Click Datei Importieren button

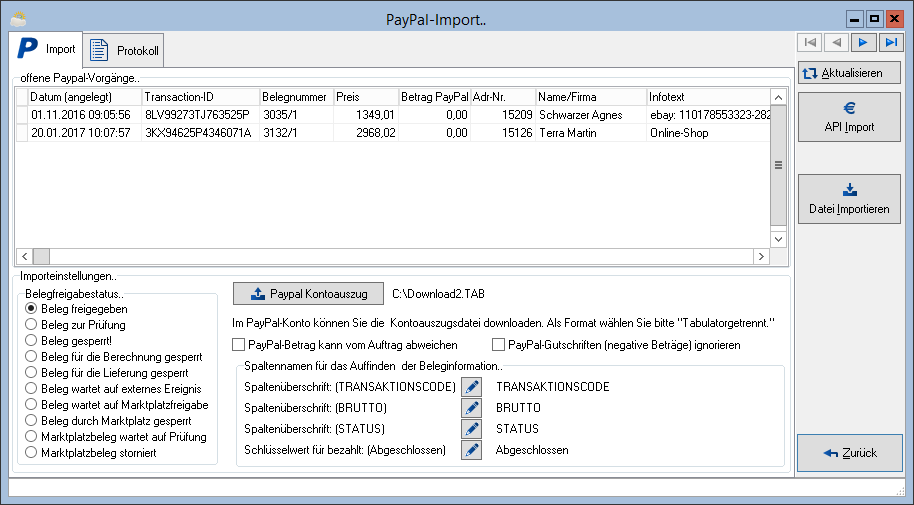point(849,199)
